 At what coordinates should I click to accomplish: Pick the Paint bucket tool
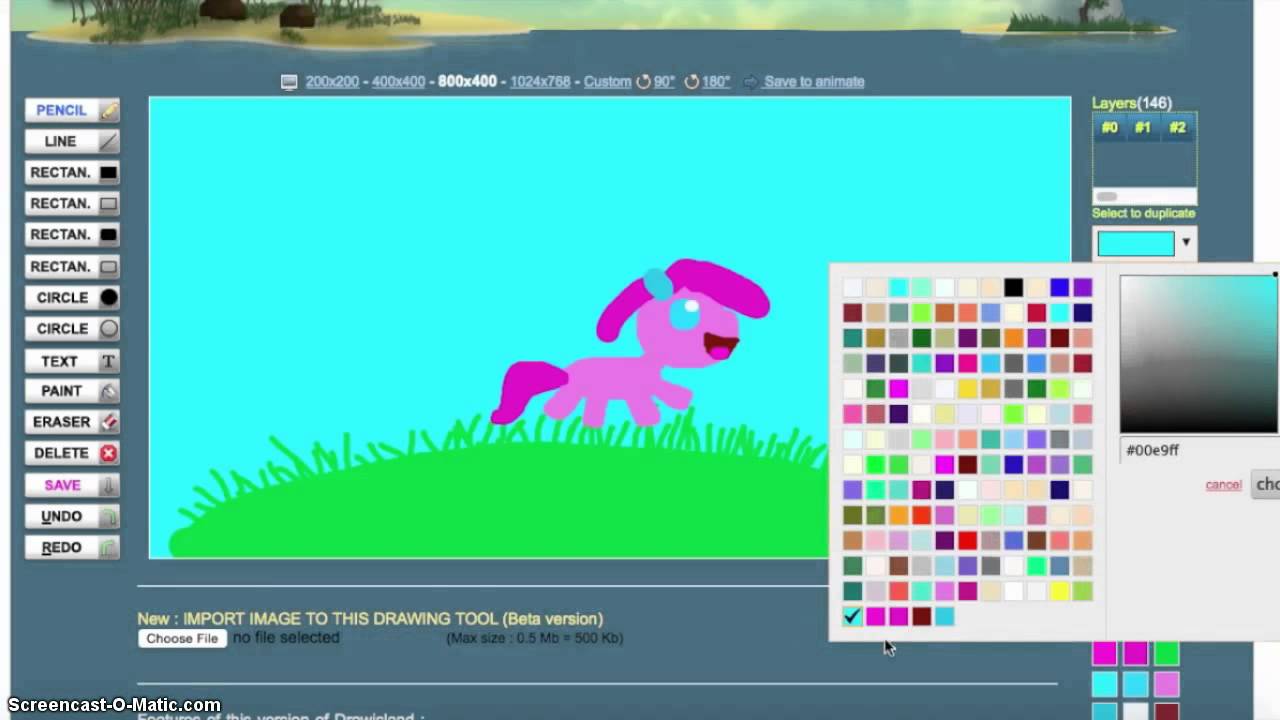(x=72, y=391)
